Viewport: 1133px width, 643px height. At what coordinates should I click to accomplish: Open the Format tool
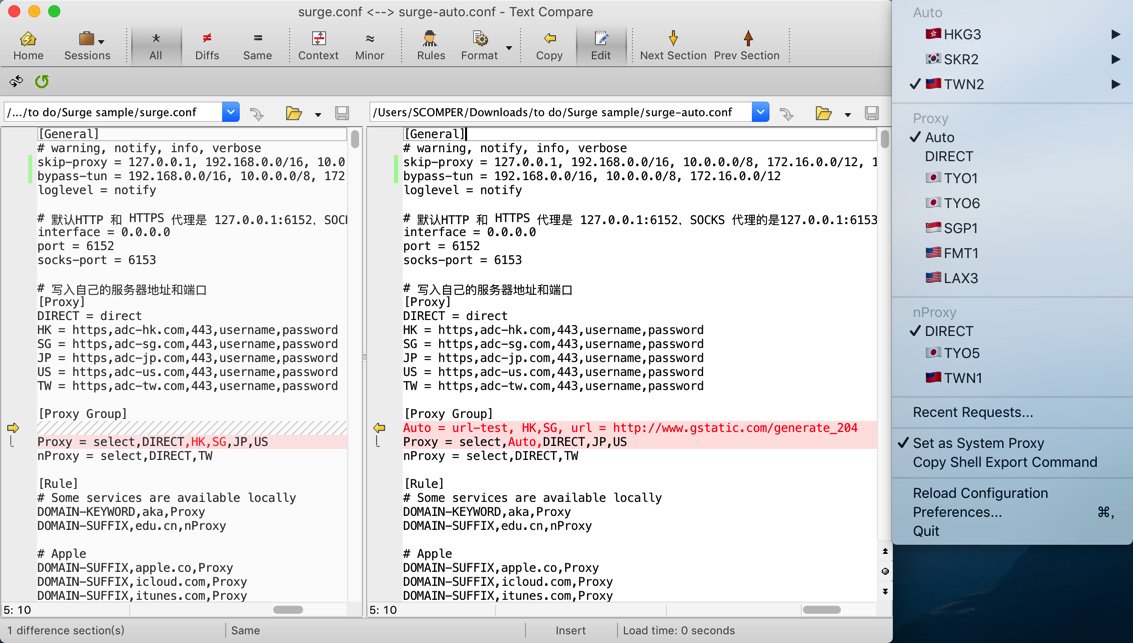(479, 46)
